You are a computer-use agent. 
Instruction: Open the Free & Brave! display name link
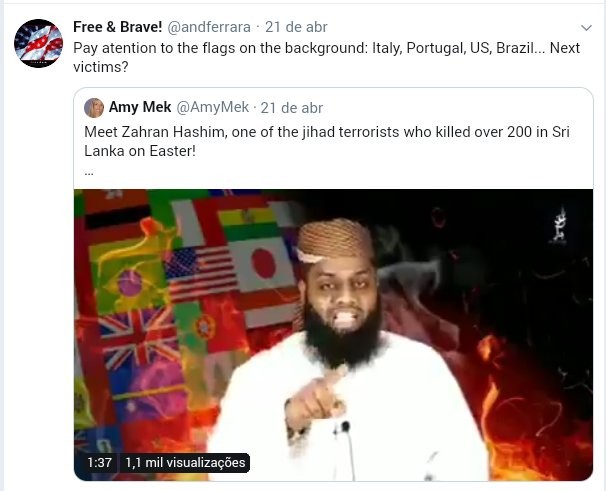pyautogui.click(x=117, y=27)
